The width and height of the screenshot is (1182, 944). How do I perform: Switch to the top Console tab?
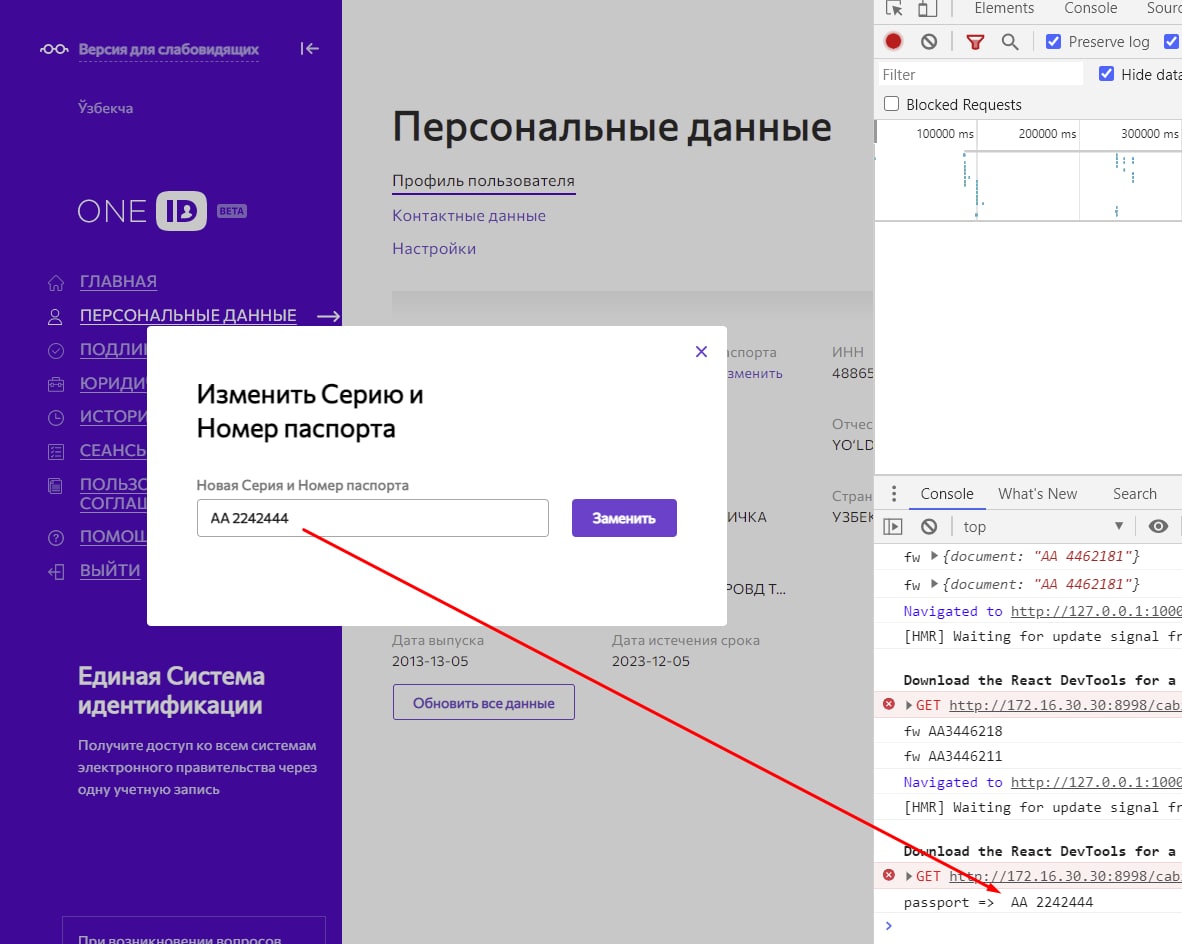[1090, 8]
